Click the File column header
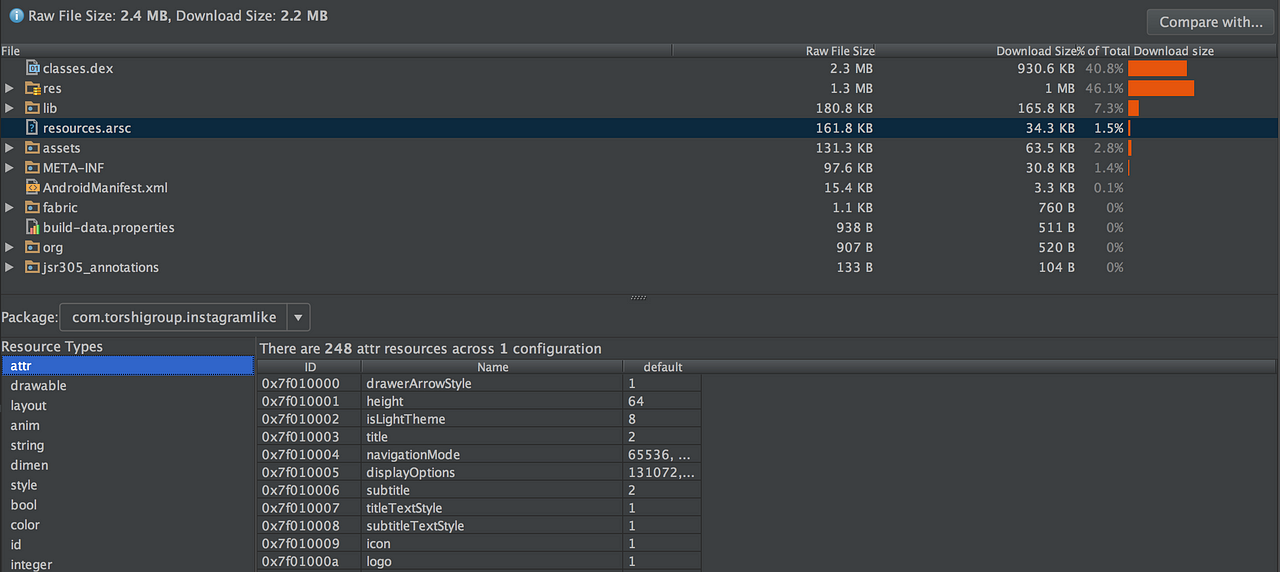The image size is (1280, 572). tap(336, 51)
